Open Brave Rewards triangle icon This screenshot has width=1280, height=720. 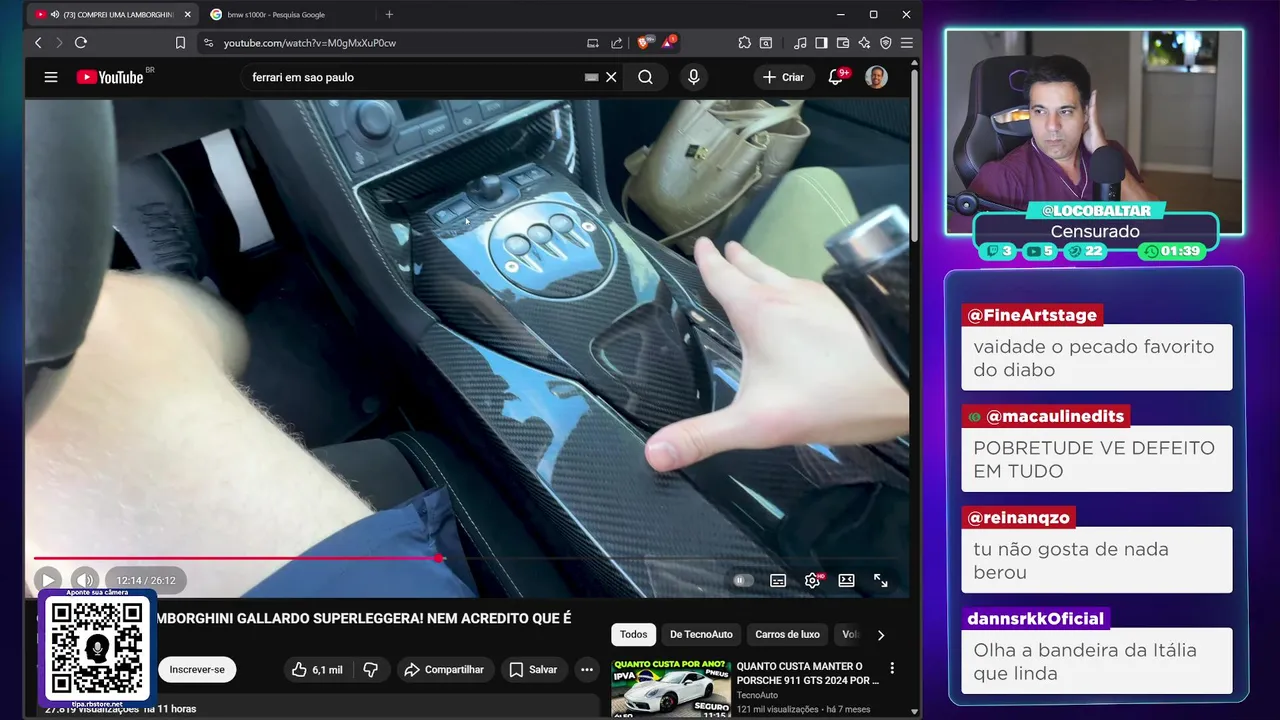tap(668, 43)
